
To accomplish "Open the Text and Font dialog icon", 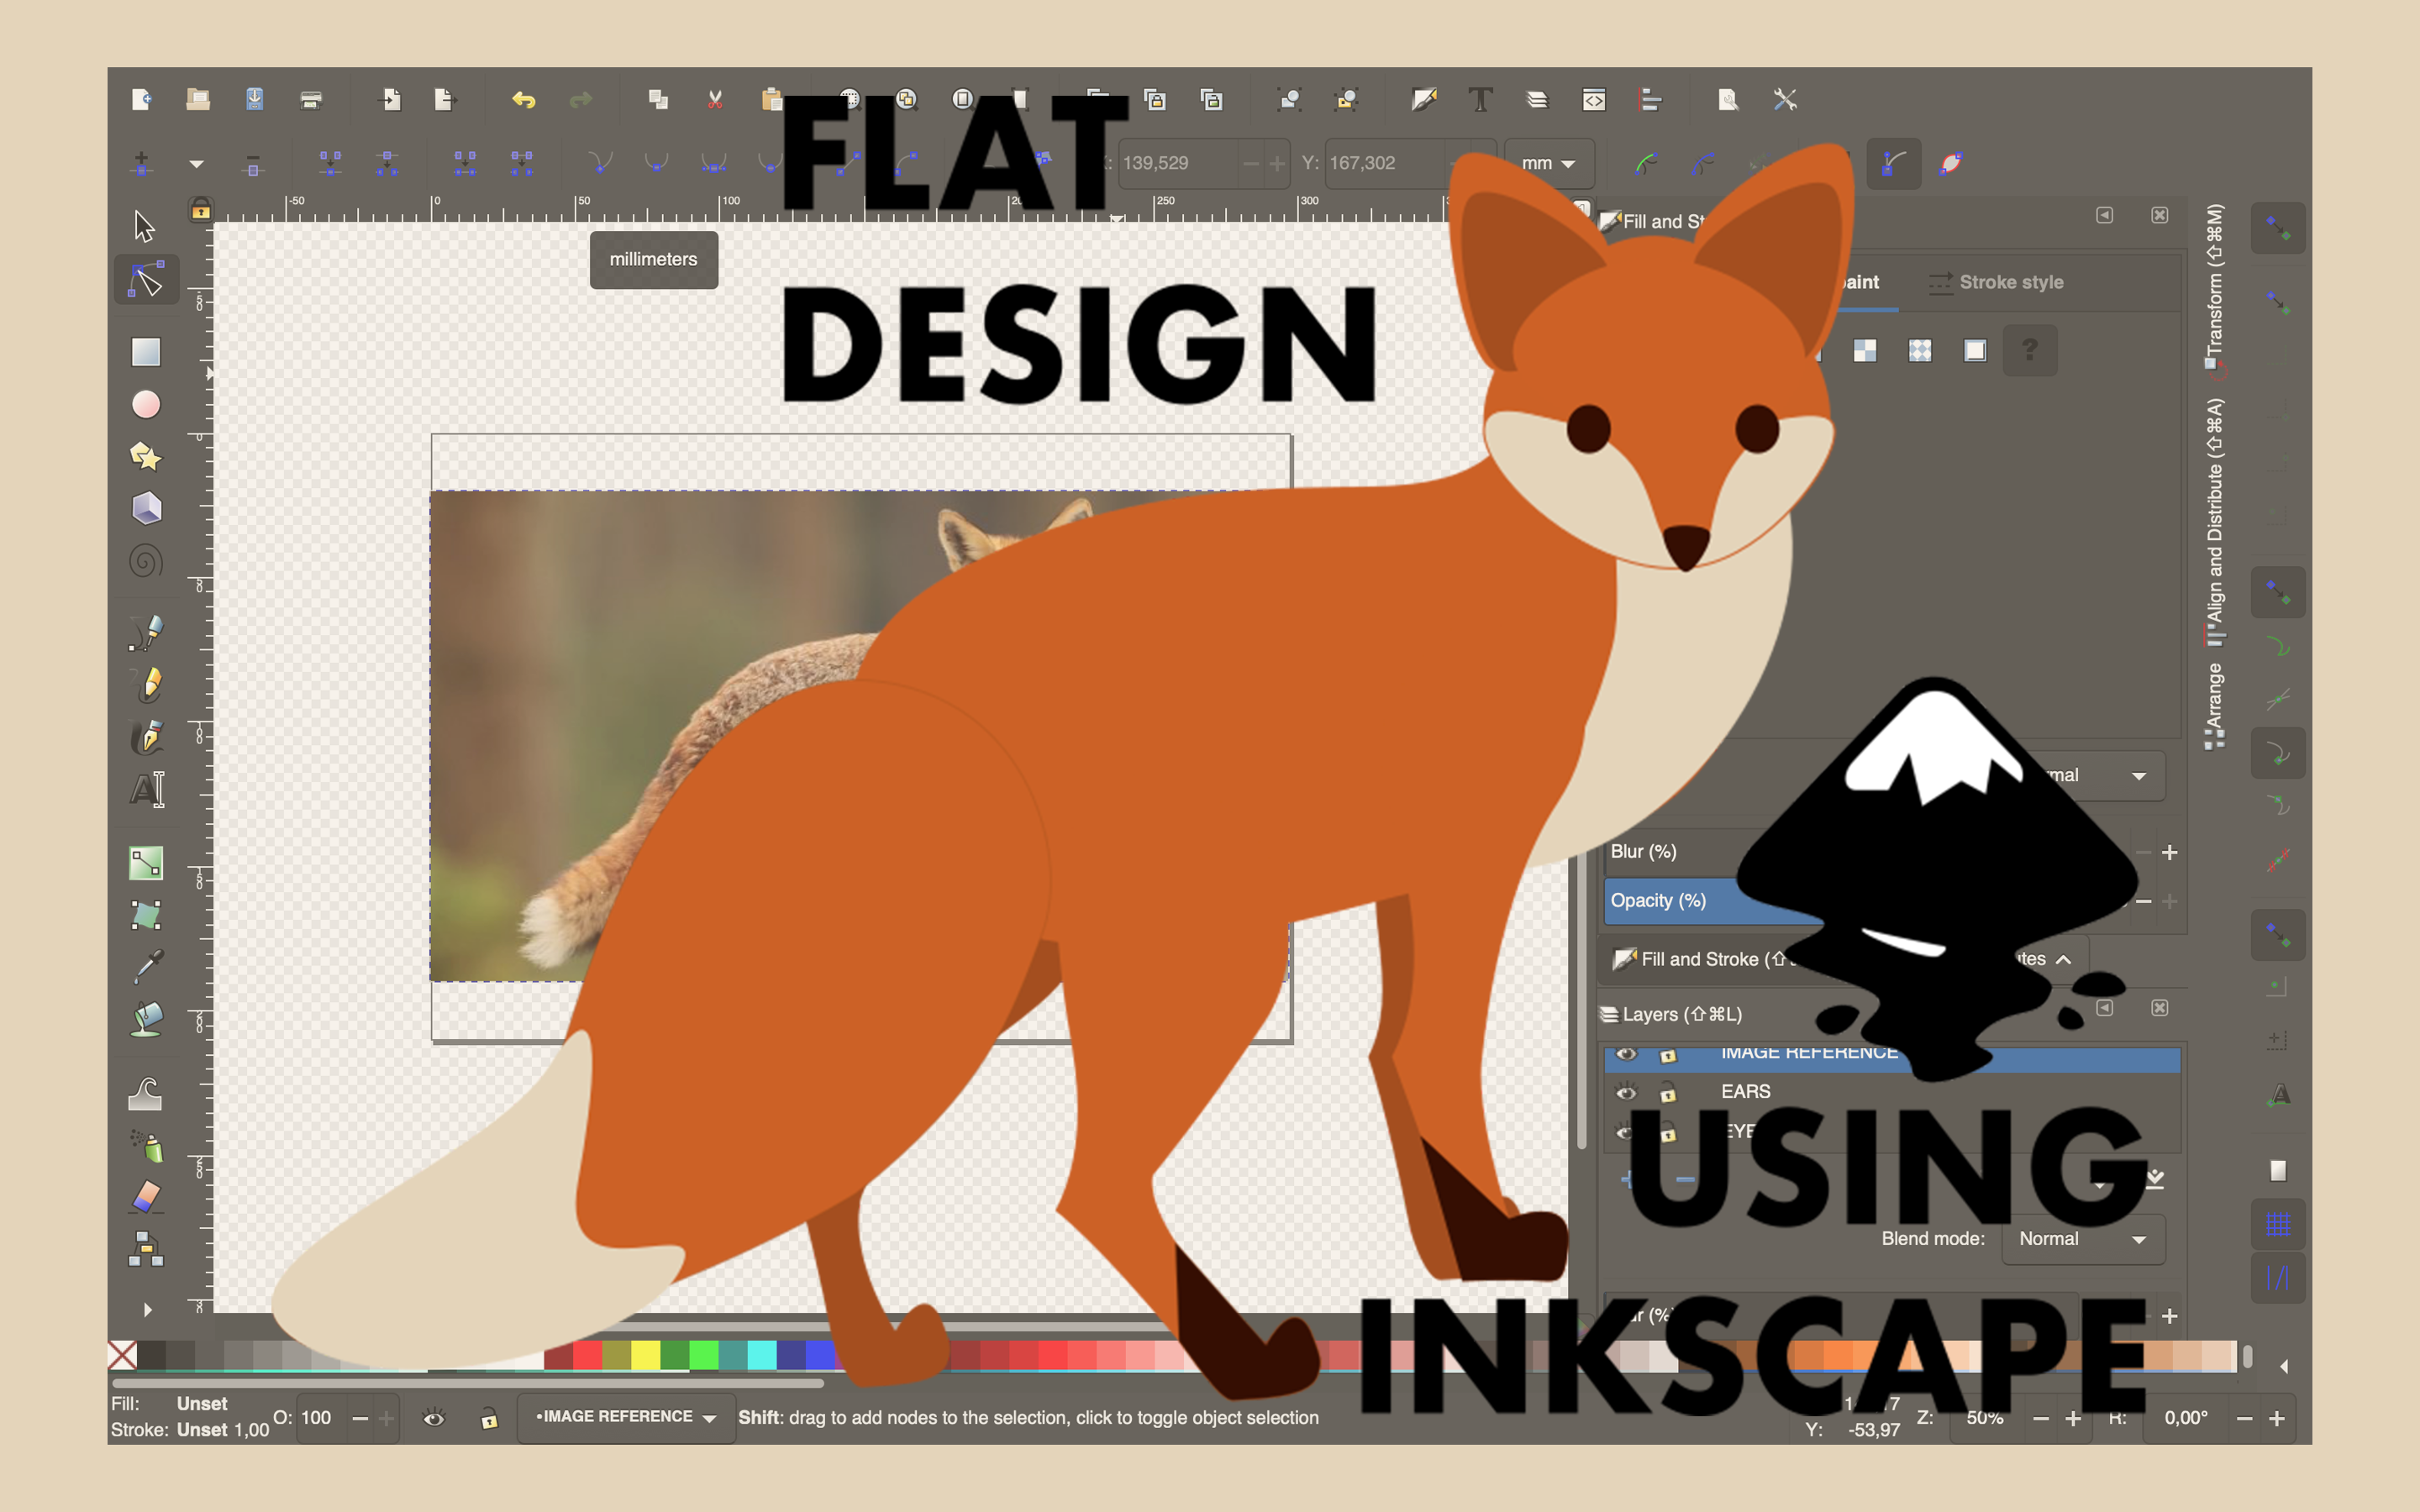I will pos(1480,99).
